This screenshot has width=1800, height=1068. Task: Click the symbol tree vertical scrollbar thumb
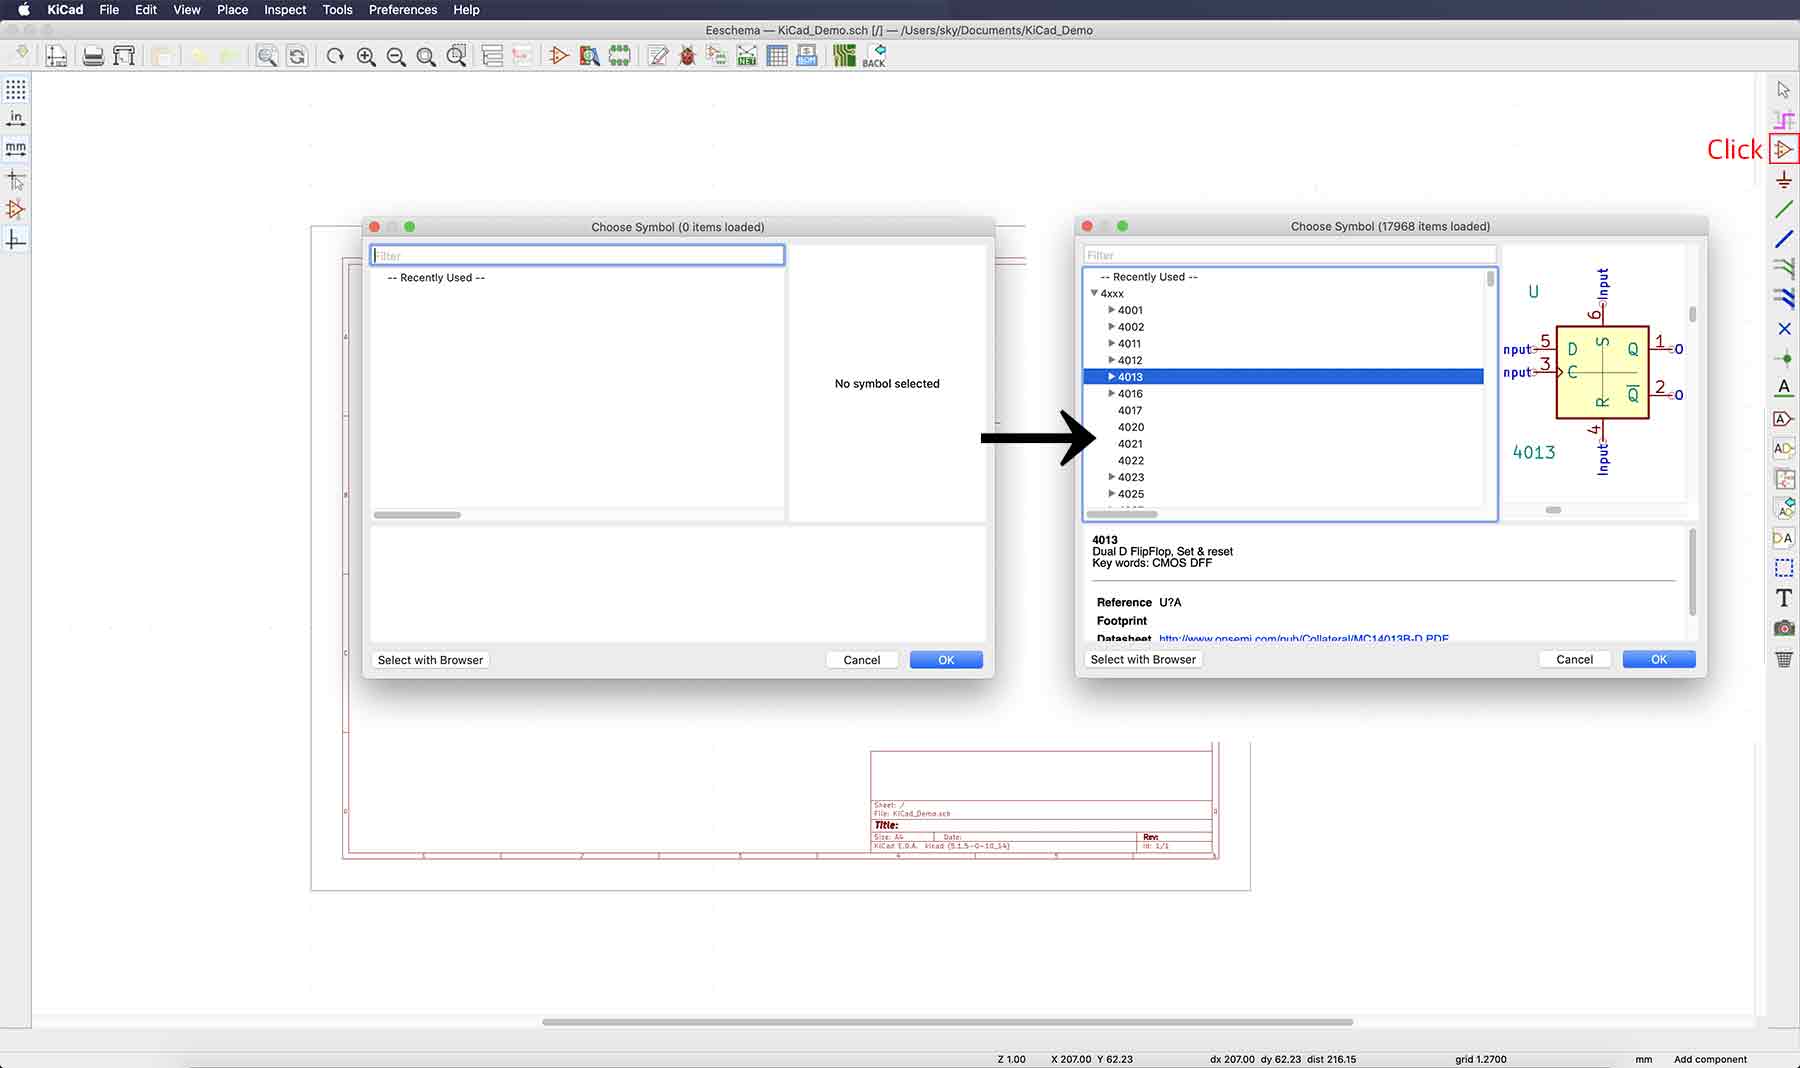(x=1491, y=279)
